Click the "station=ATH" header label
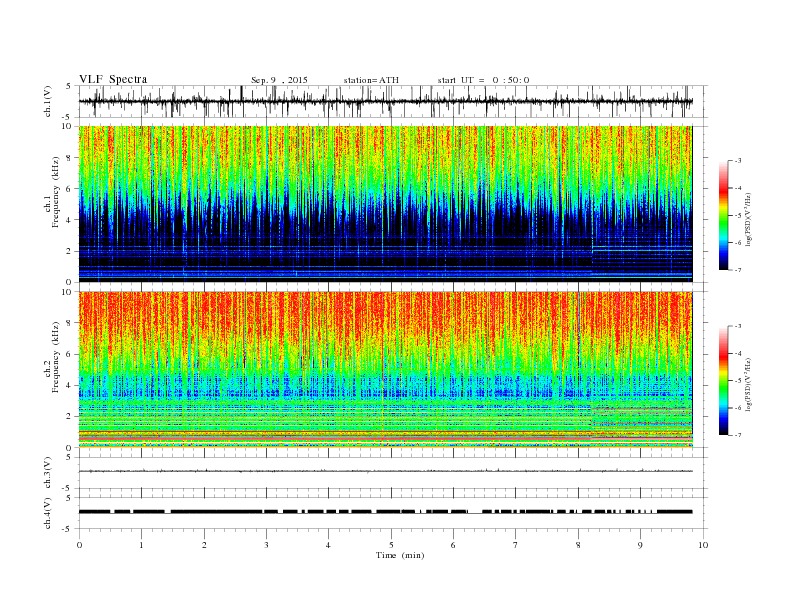Viewport: 792px width, 612px height. [x=371, y=80]
